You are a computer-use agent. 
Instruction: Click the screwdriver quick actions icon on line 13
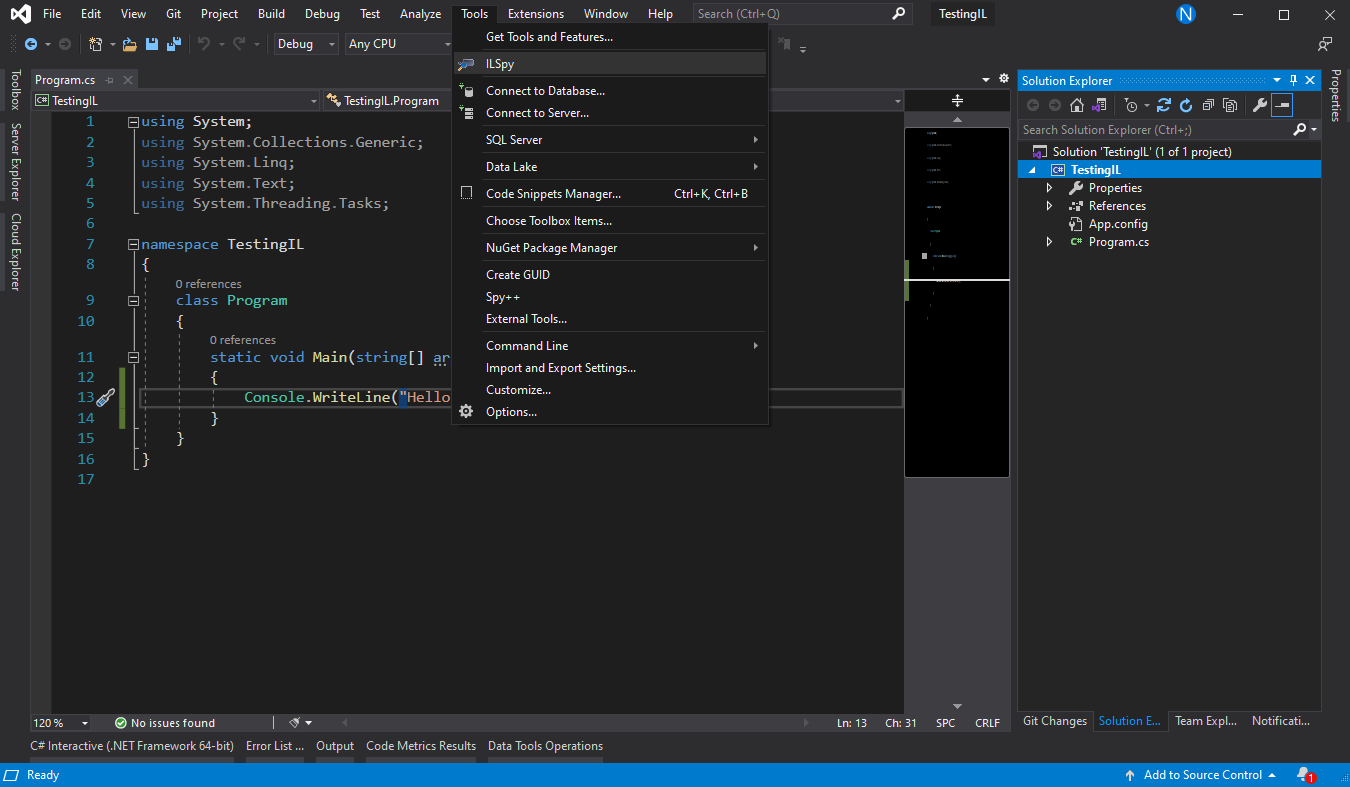tap(106, 398)
